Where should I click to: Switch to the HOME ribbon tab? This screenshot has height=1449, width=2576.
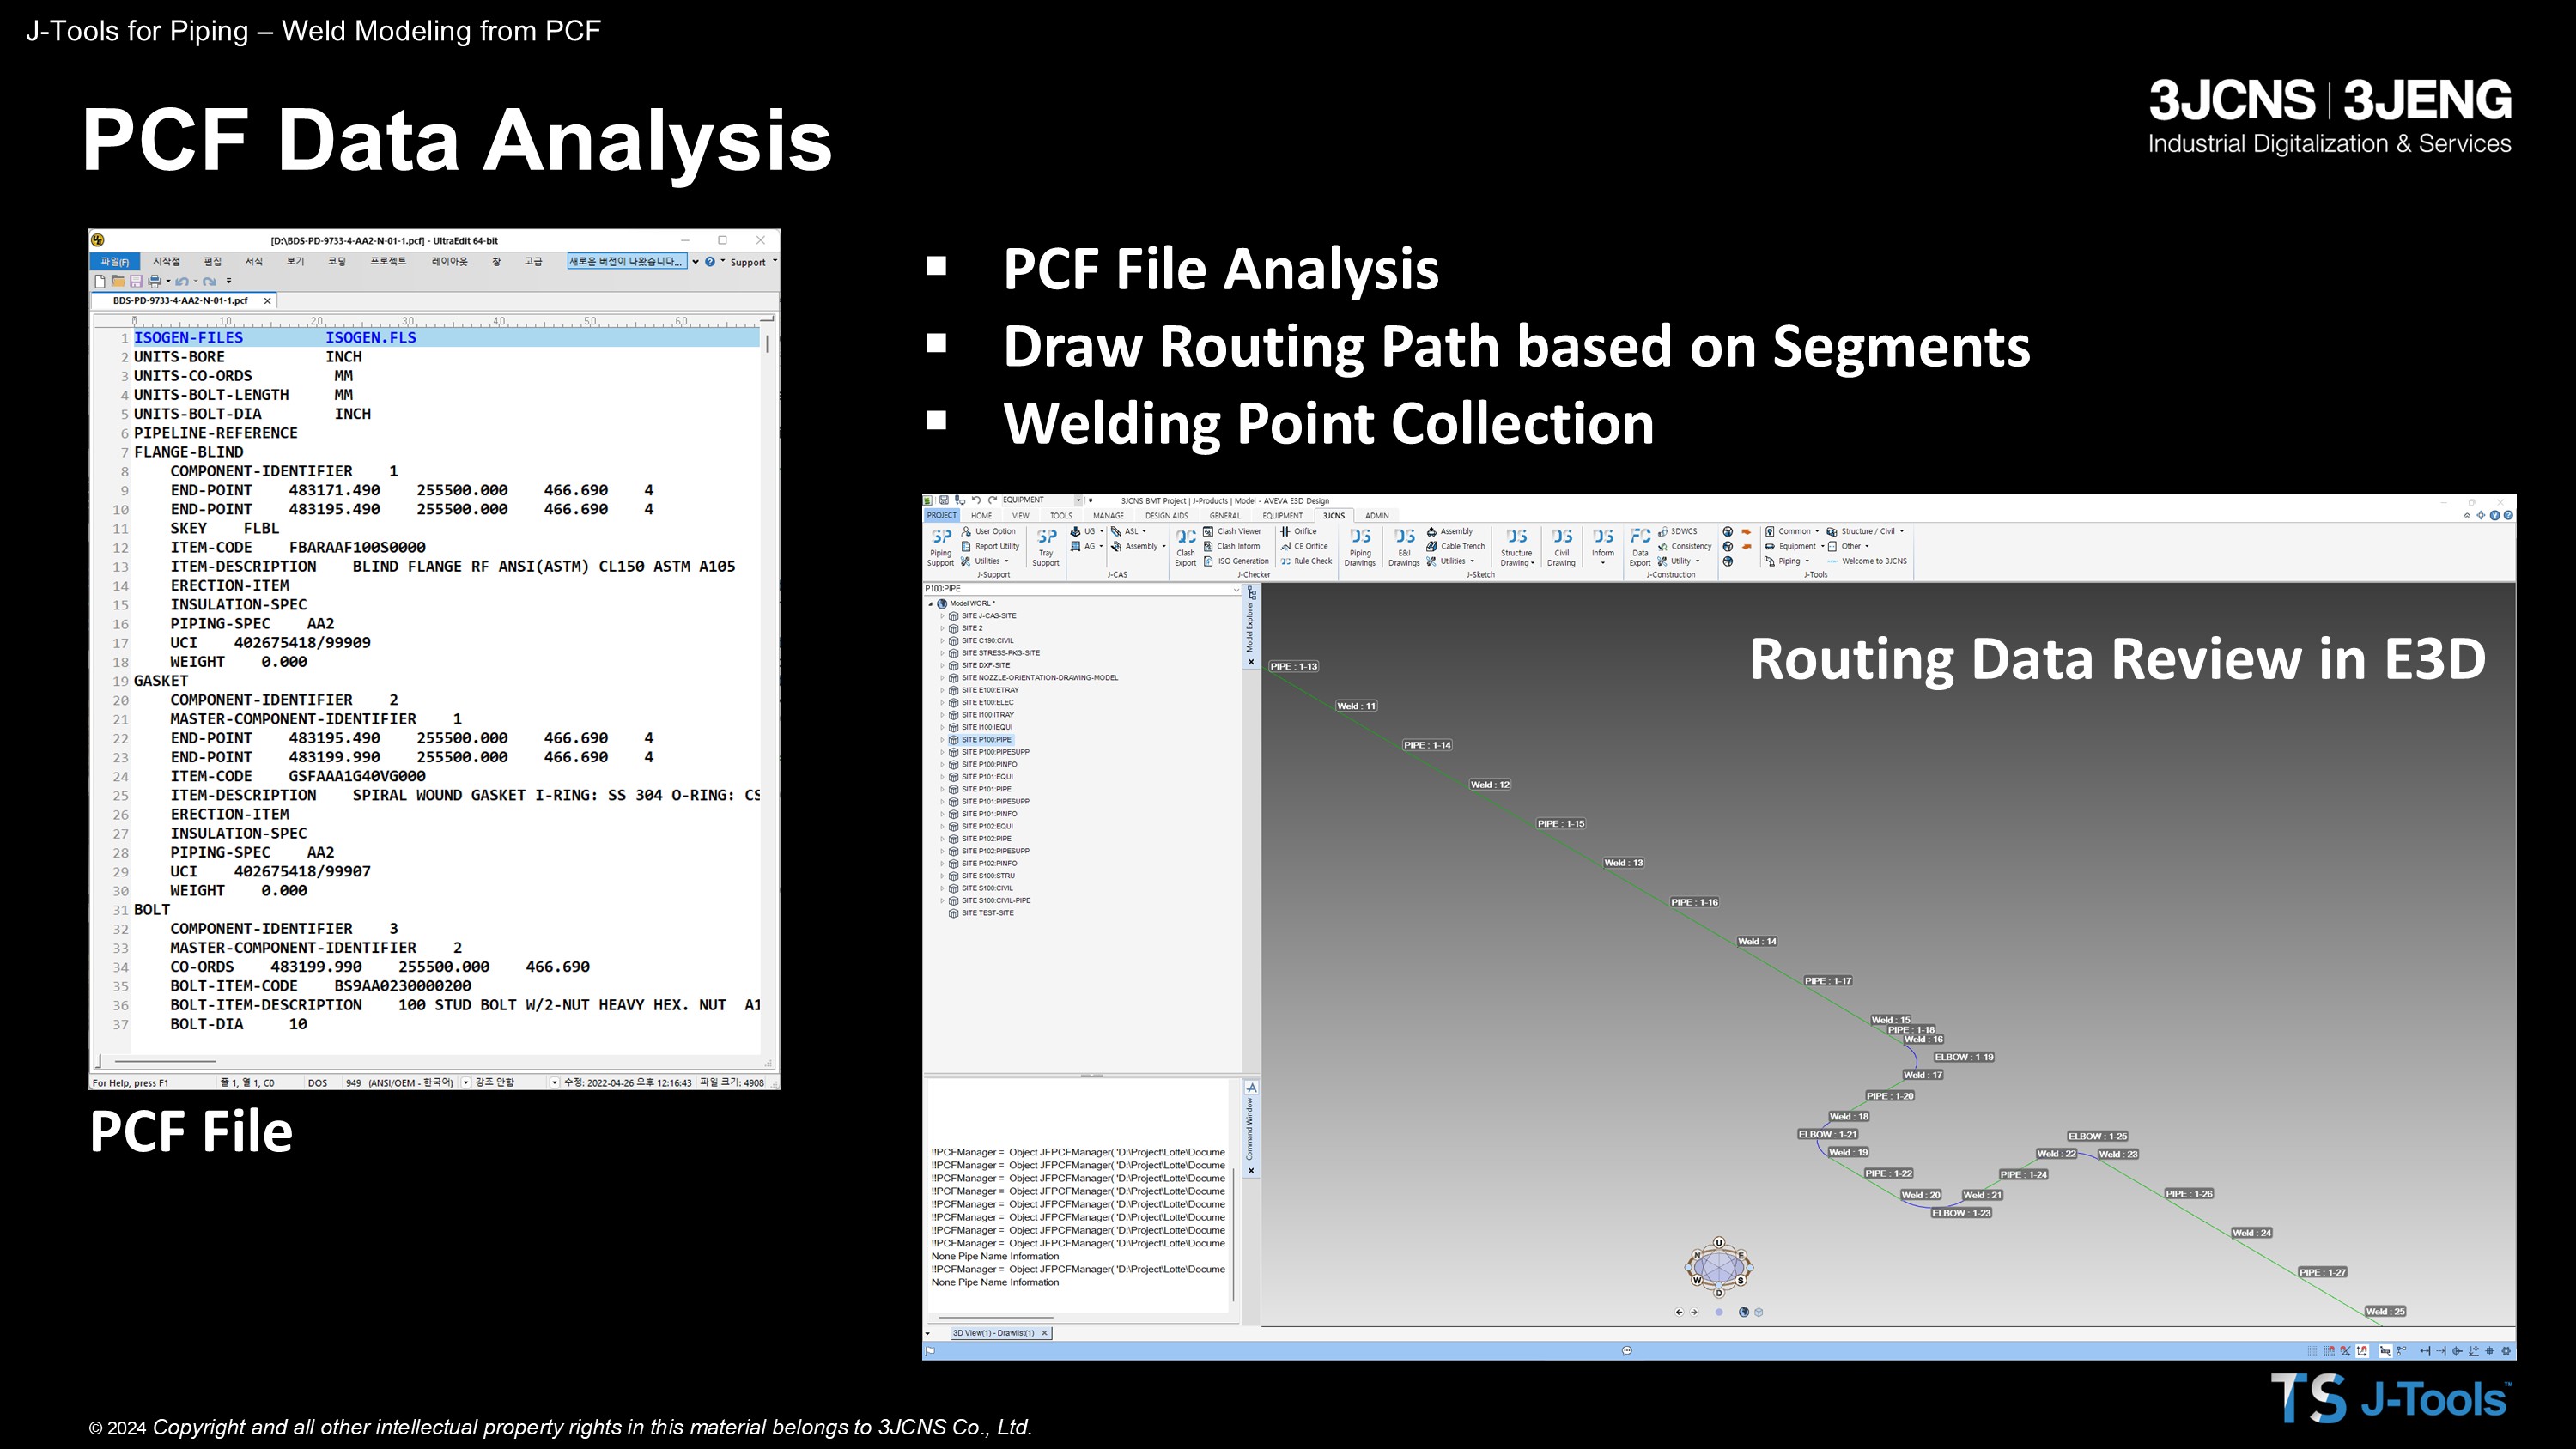pyautogui.click(x=982, y=516)
